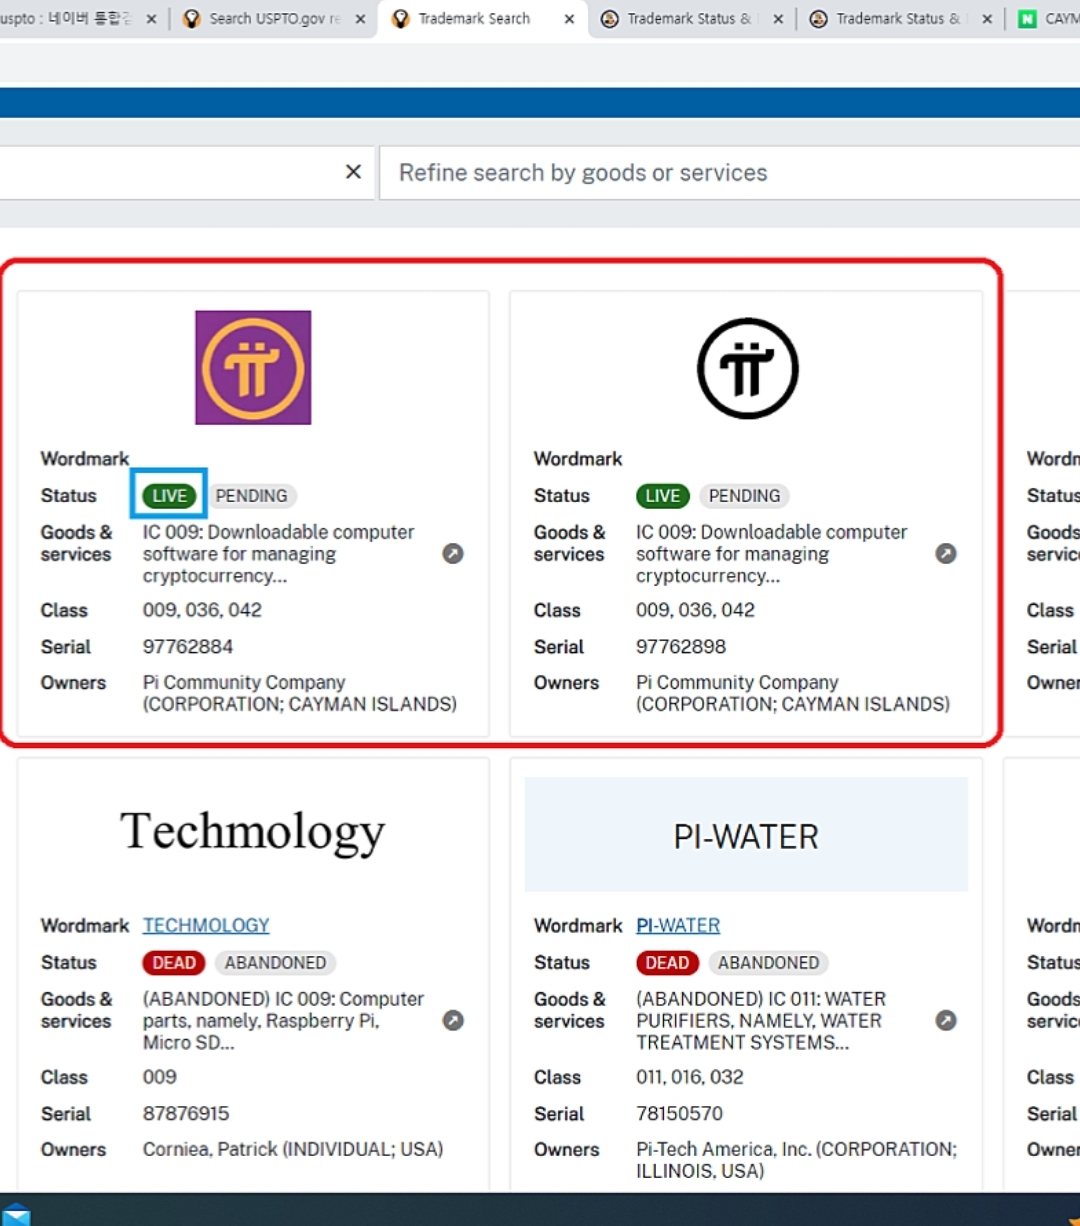This screenshot has width=1080, height=1226.
Task: Click ABANDONED badge on PI-WATER card
Action: 768,963
